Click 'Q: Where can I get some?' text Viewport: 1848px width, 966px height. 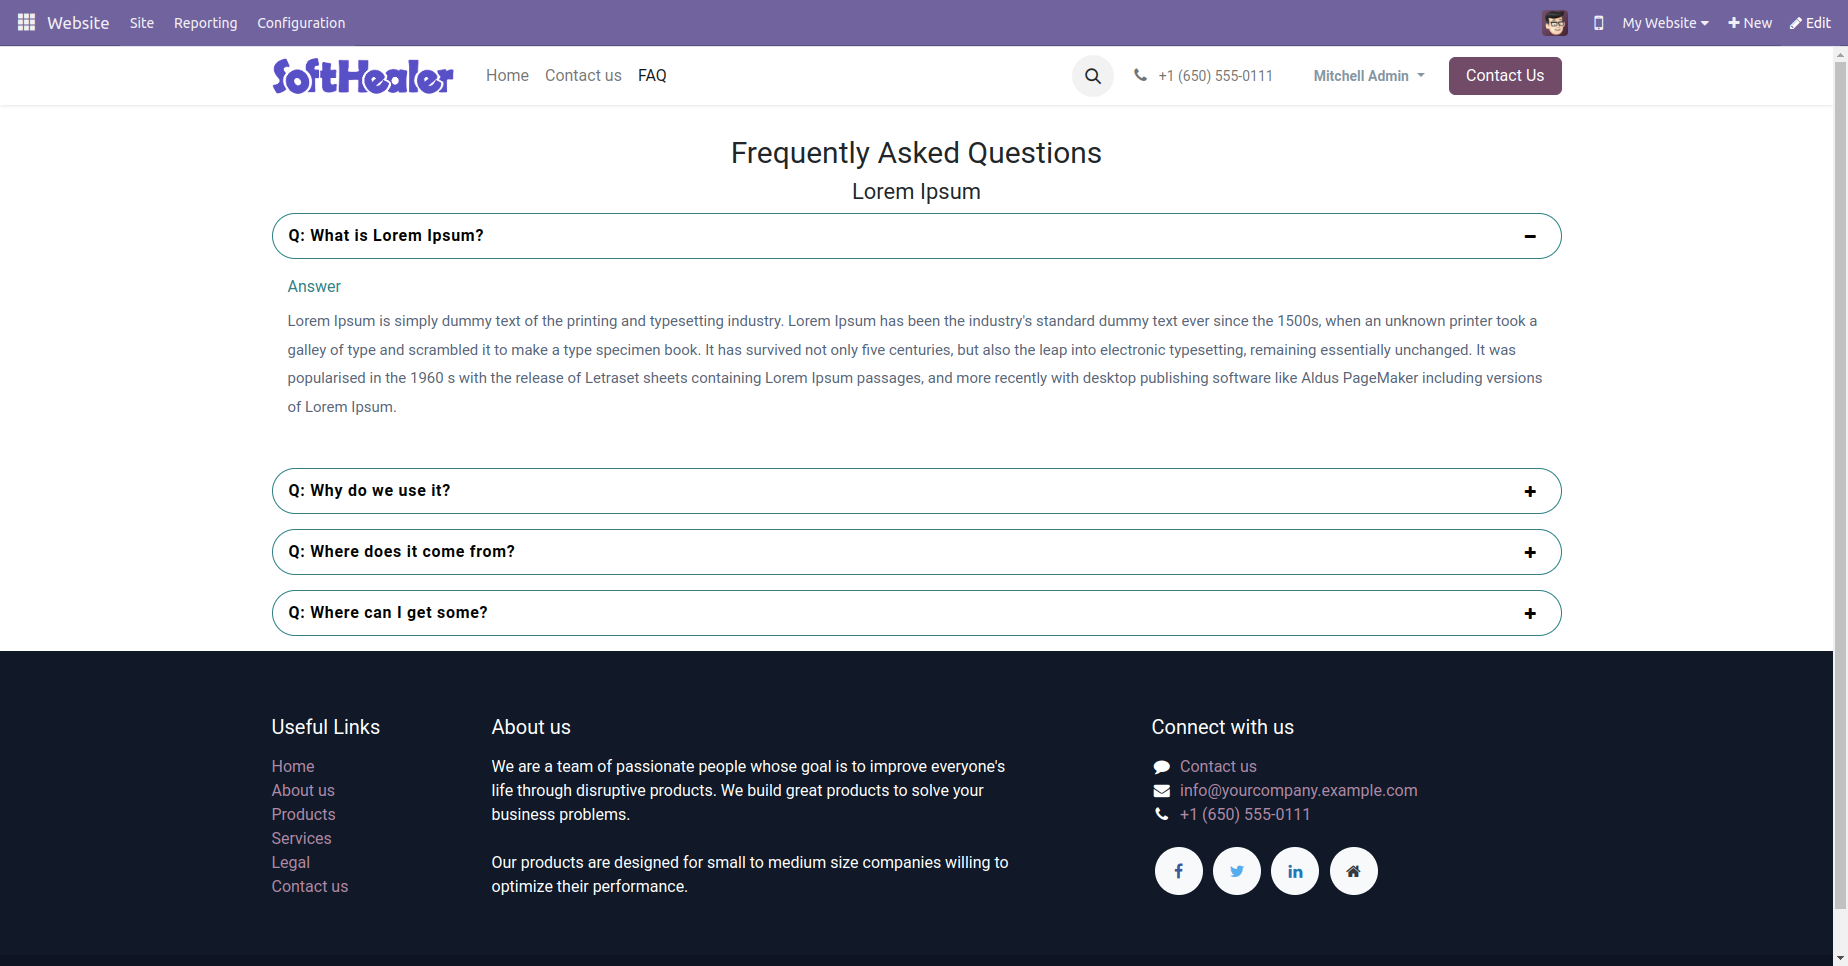(x=388, y=613)
